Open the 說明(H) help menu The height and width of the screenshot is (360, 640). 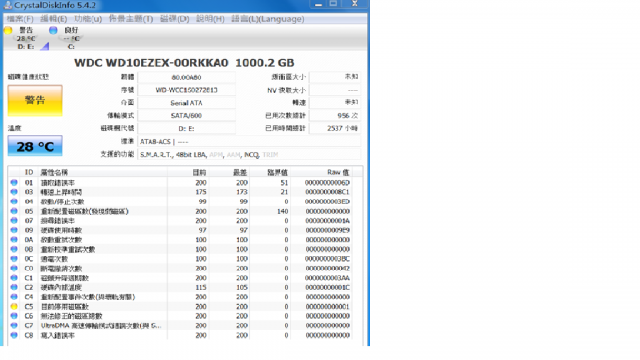click(210, 19)
